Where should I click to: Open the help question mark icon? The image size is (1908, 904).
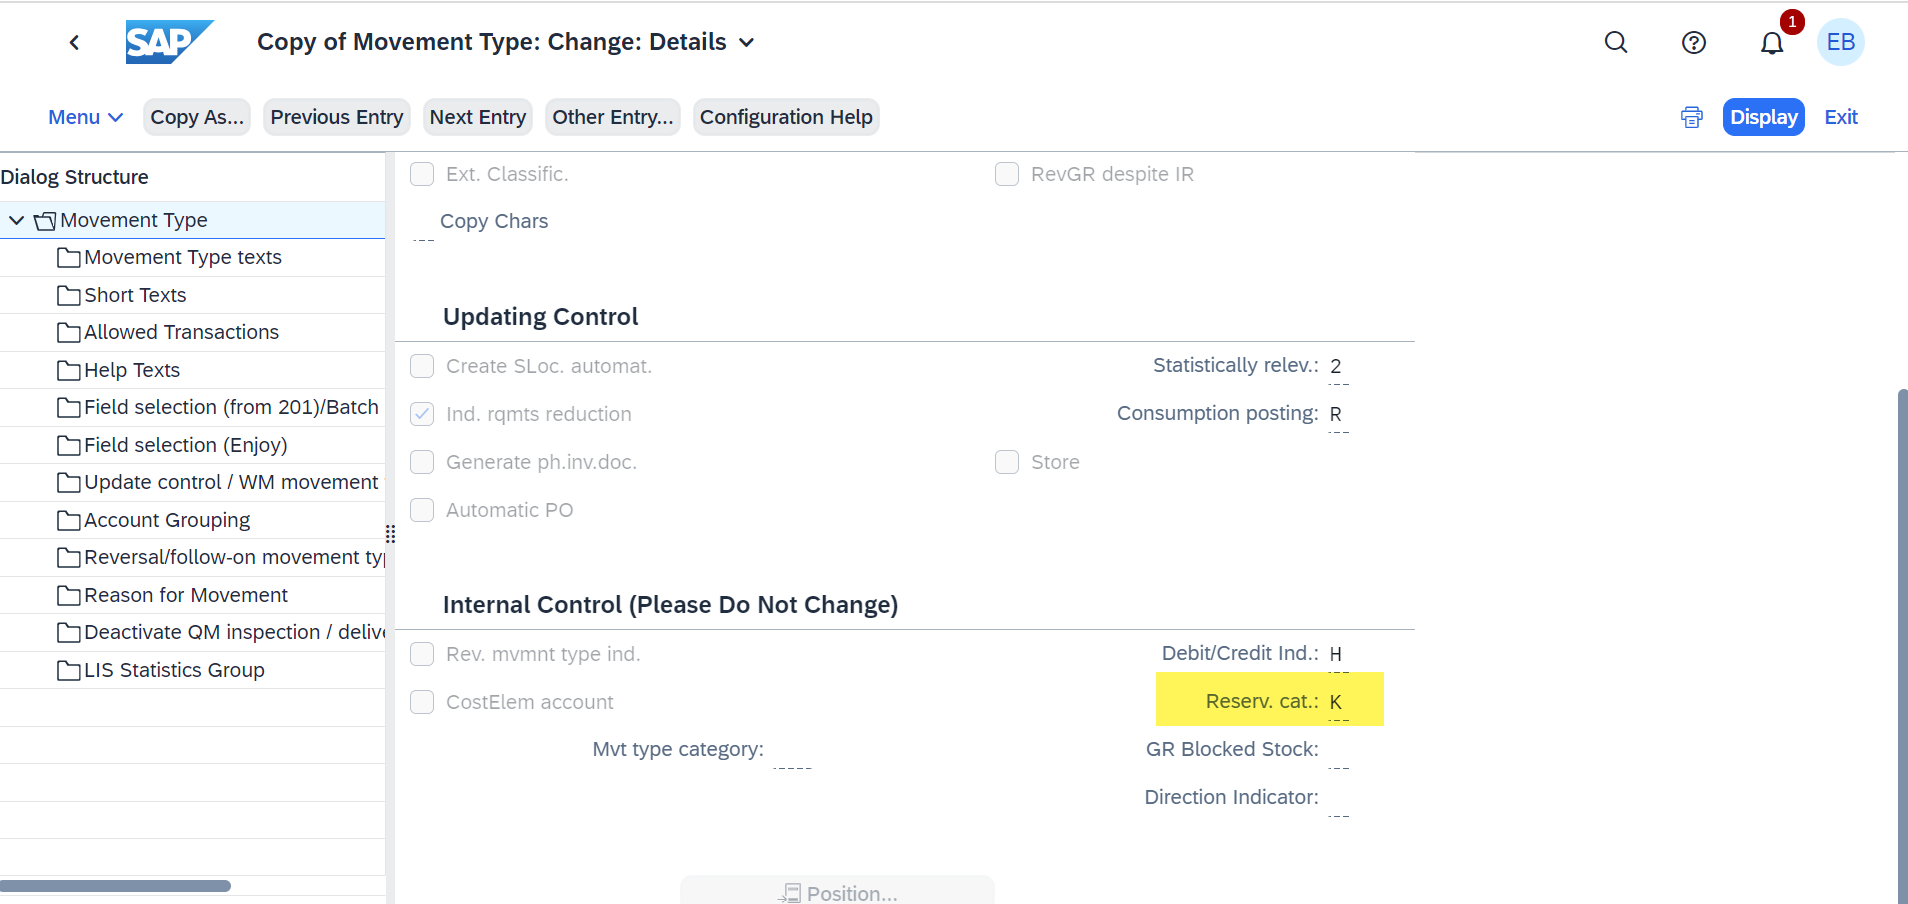(1694, 42)
